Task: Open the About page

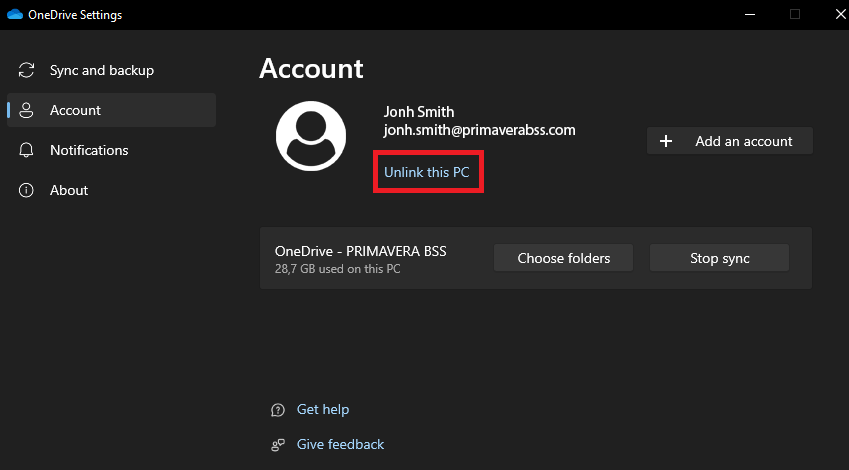Action: pyautogui.click(x=112, y=190)
